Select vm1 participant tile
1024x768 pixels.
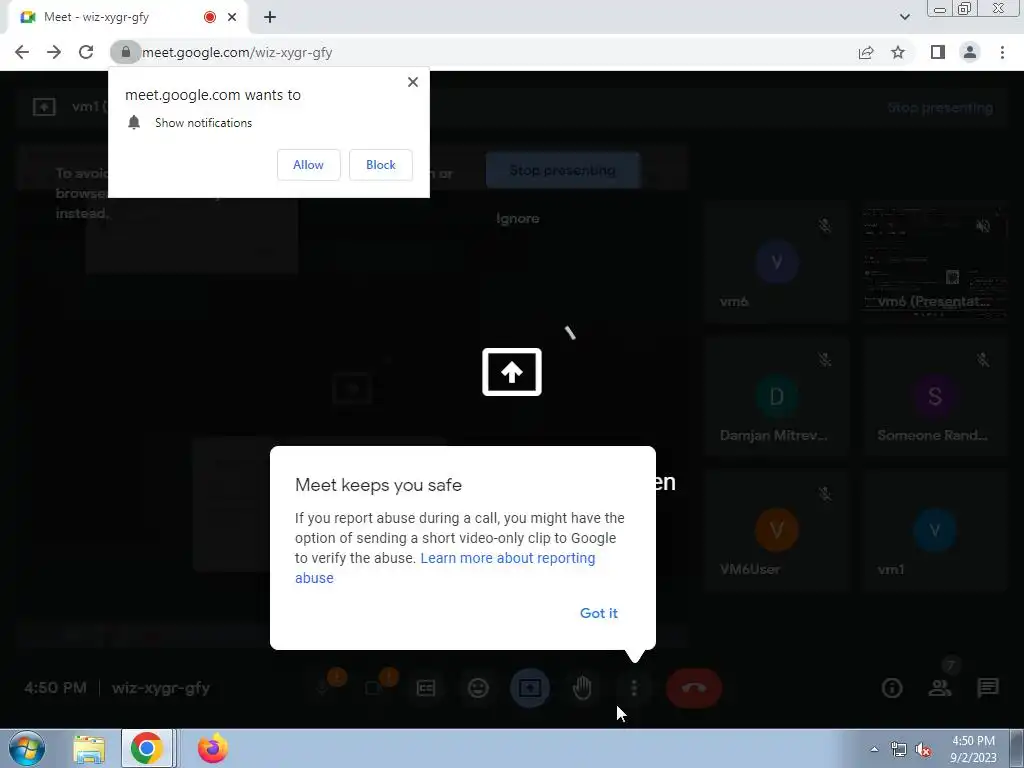(x=935, y=530)
